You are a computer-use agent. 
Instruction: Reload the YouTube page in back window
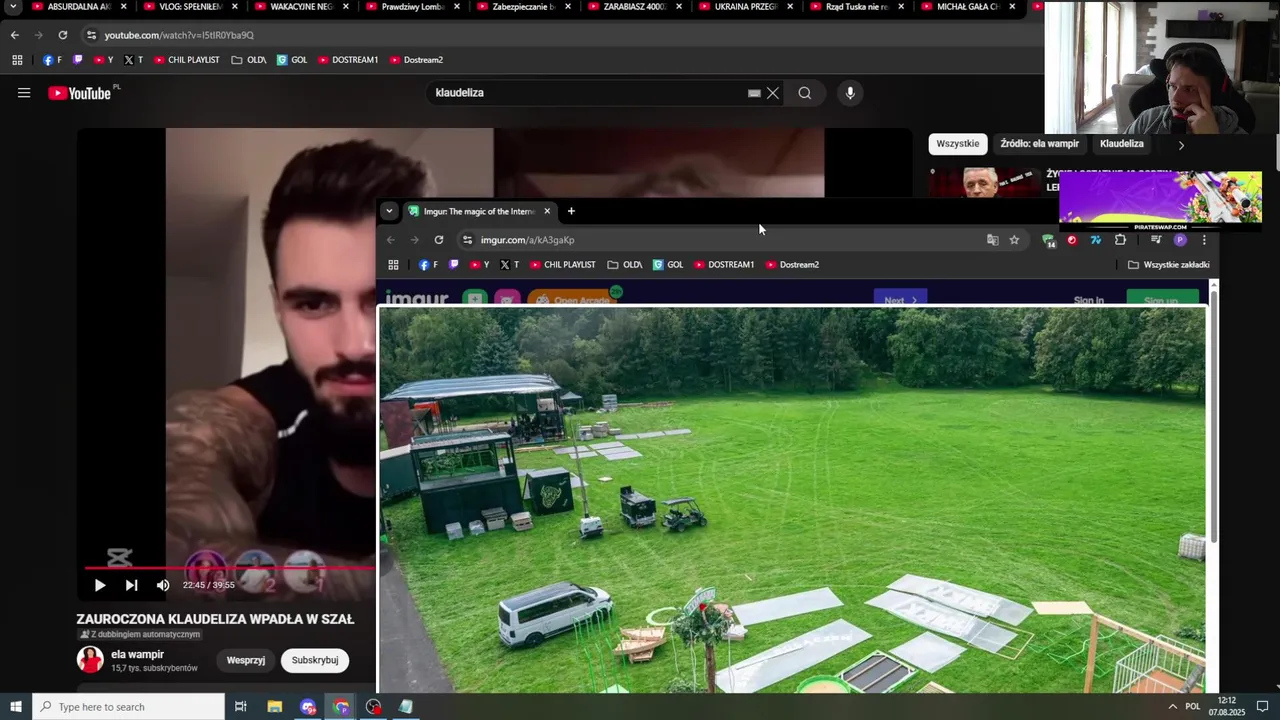(62, 35)
